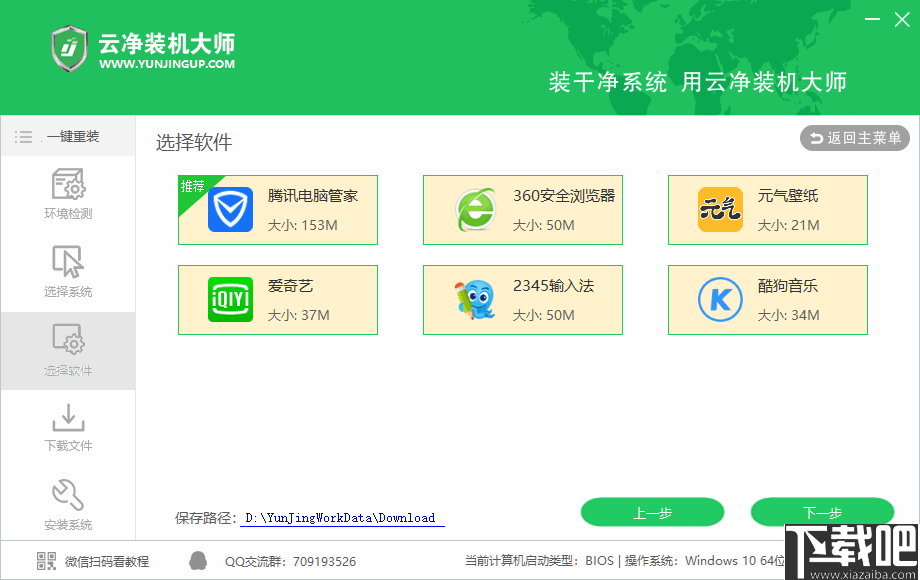920x580 pixels.
Task: Toggle selection of the 2345输入法 software card
Action: (x=522, y=299)
